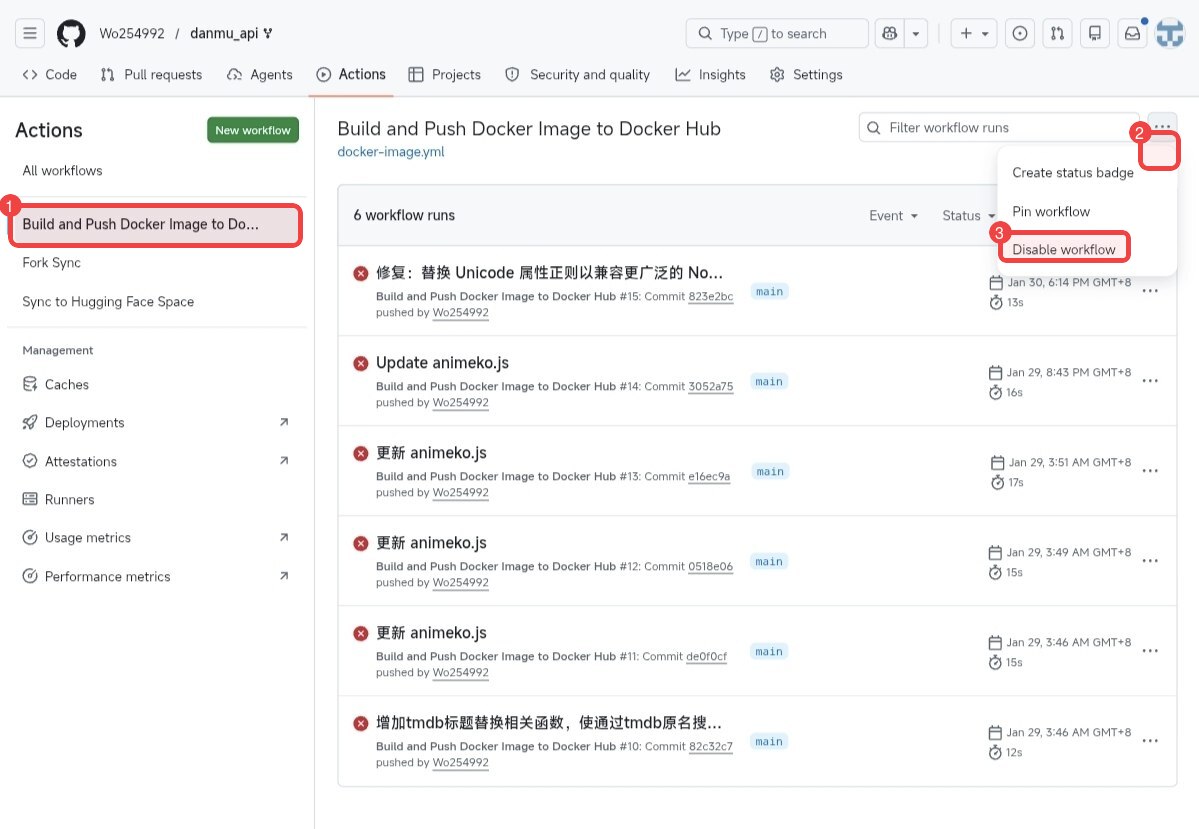
Task: Choose Pin workflow menu item
Action: (x=1051, y=212)
